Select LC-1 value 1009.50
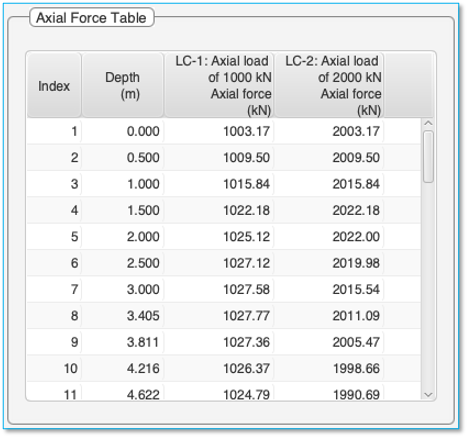The image size is (468, 437). coord(219,158)
